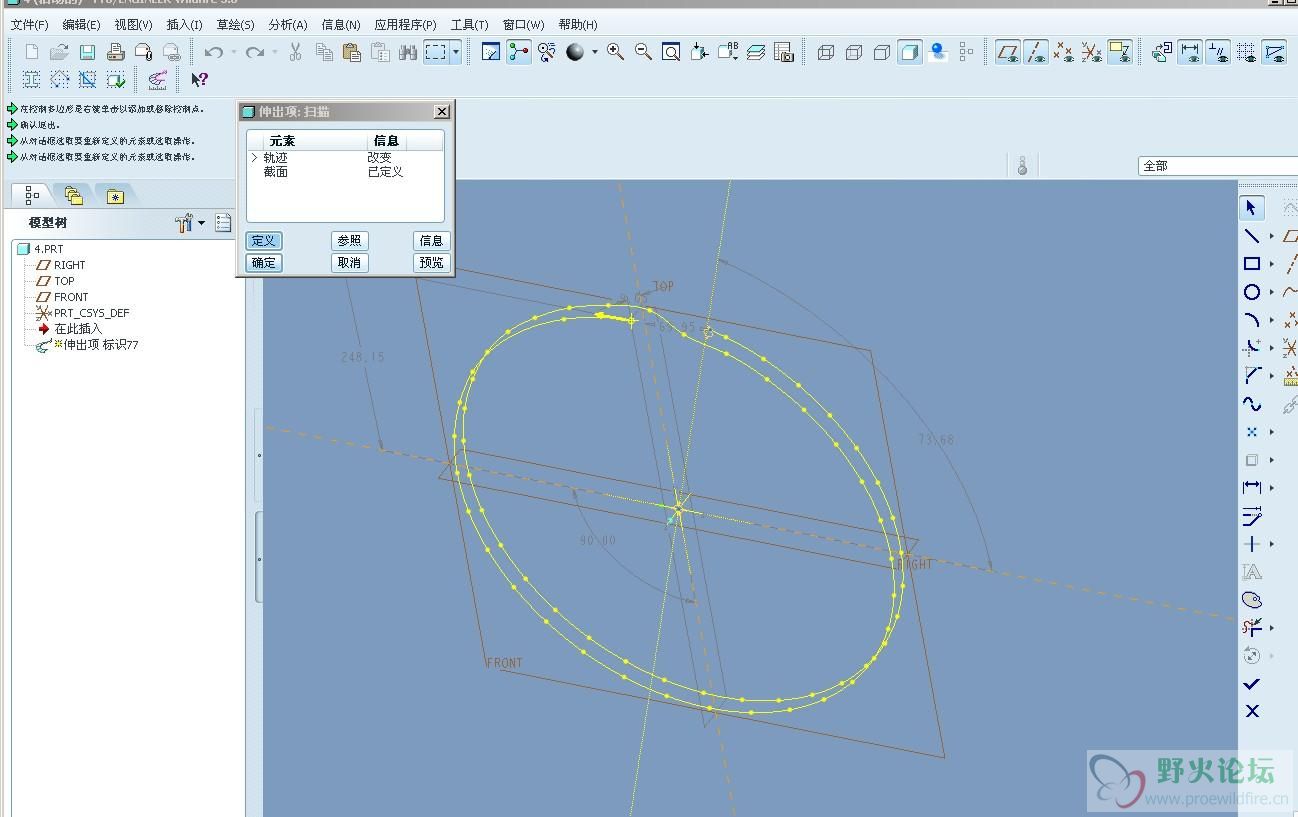Toggle datum points visibility
1298x817 pixels.
[1064, 52]
